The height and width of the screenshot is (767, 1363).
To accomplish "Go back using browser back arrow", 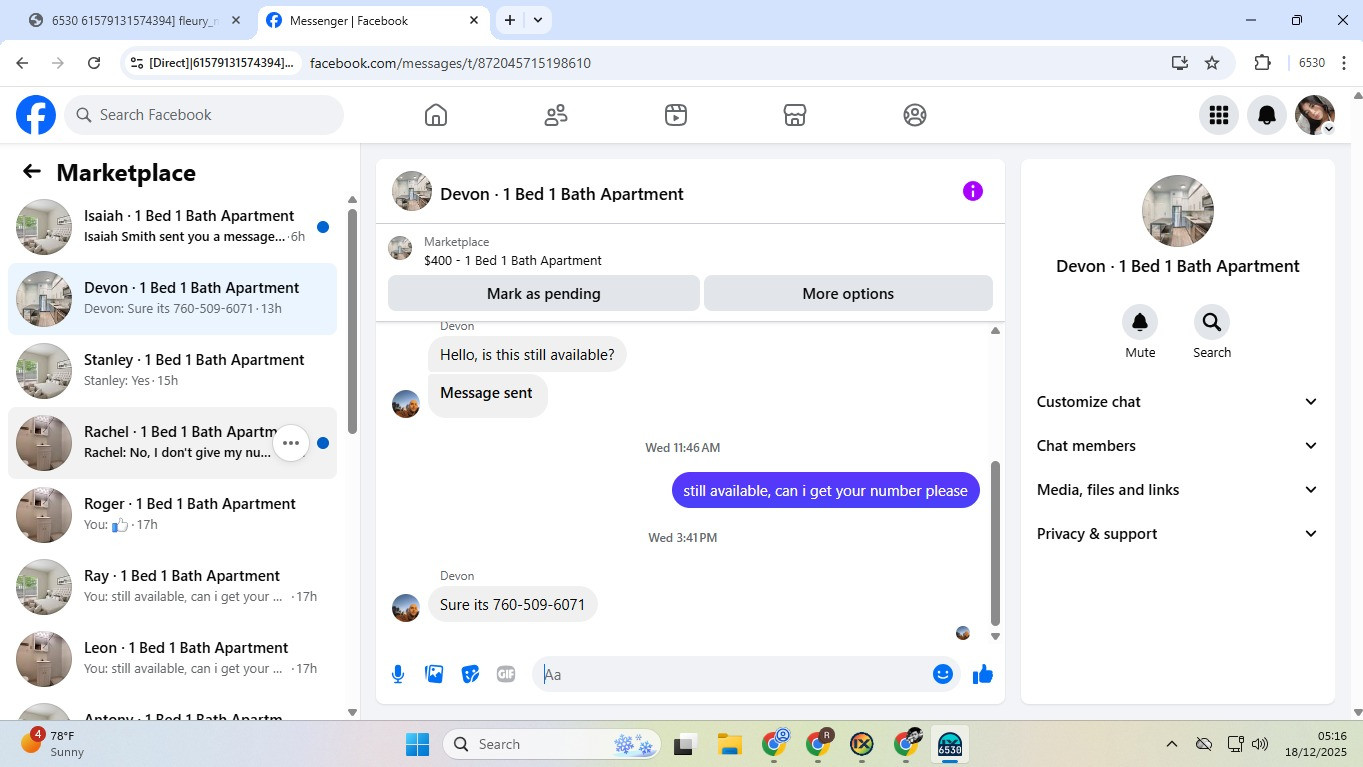I will click(x=22, y=63).
